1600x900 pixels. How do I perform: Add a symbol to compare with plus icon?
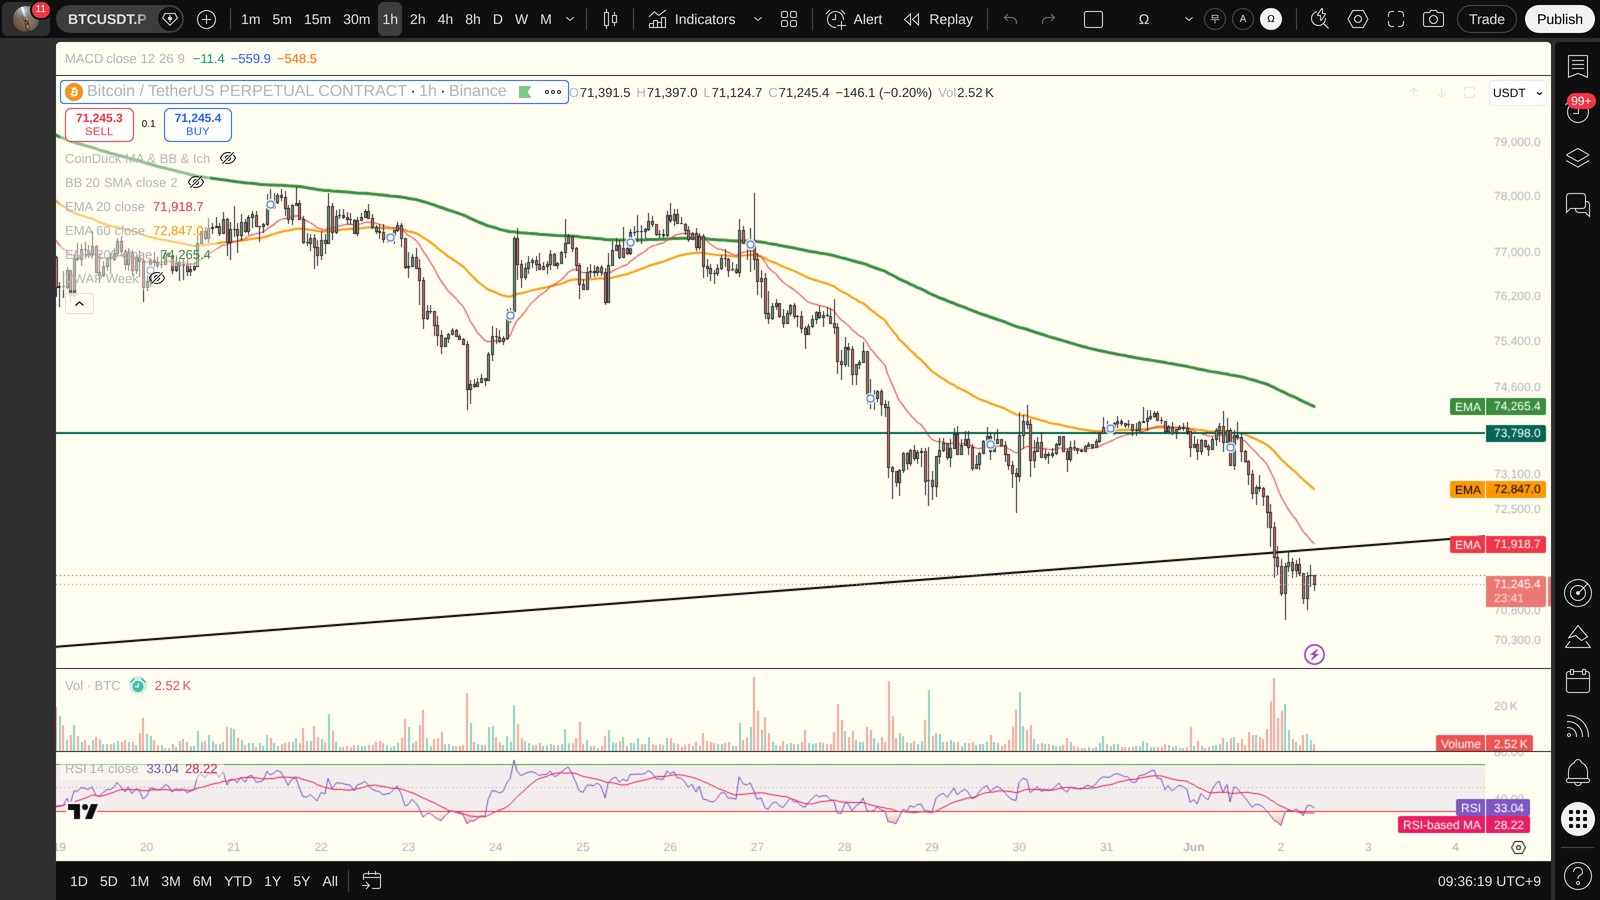(206, 19)
